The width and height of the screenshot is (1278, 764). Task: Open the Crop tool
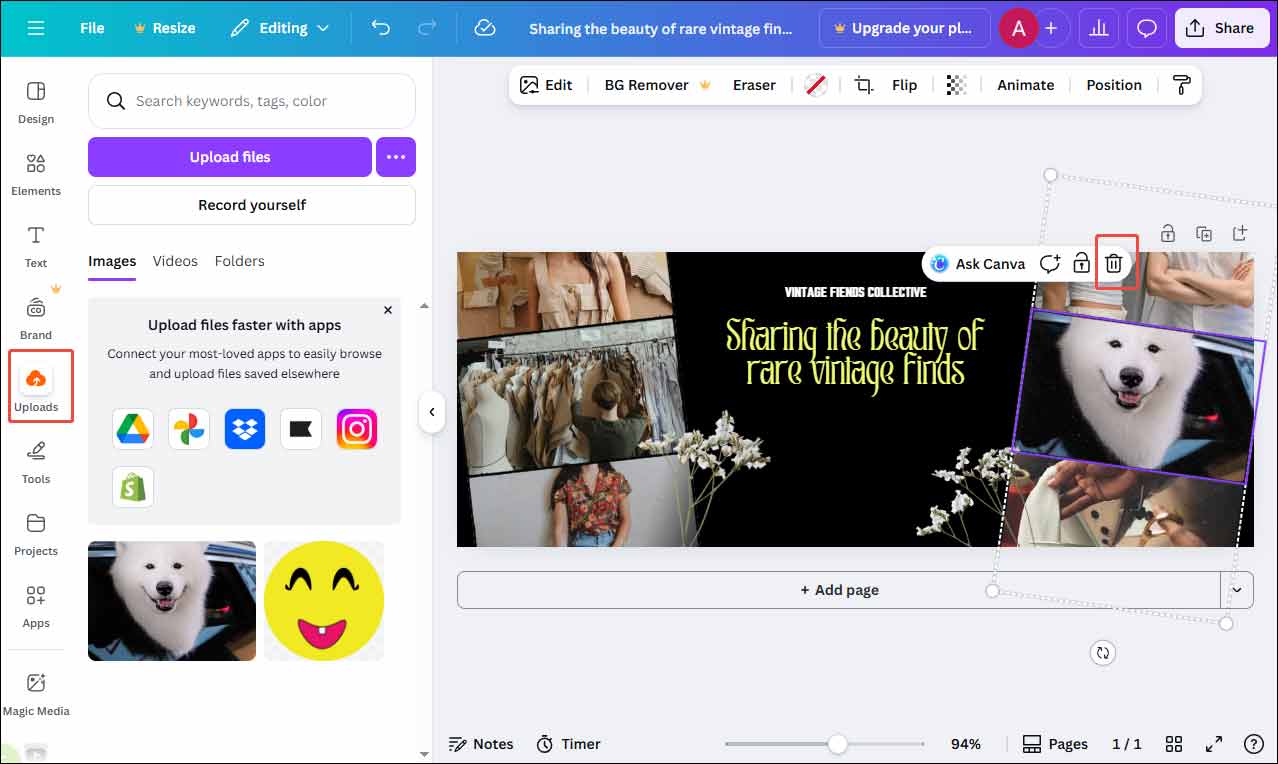pos(862,85)
